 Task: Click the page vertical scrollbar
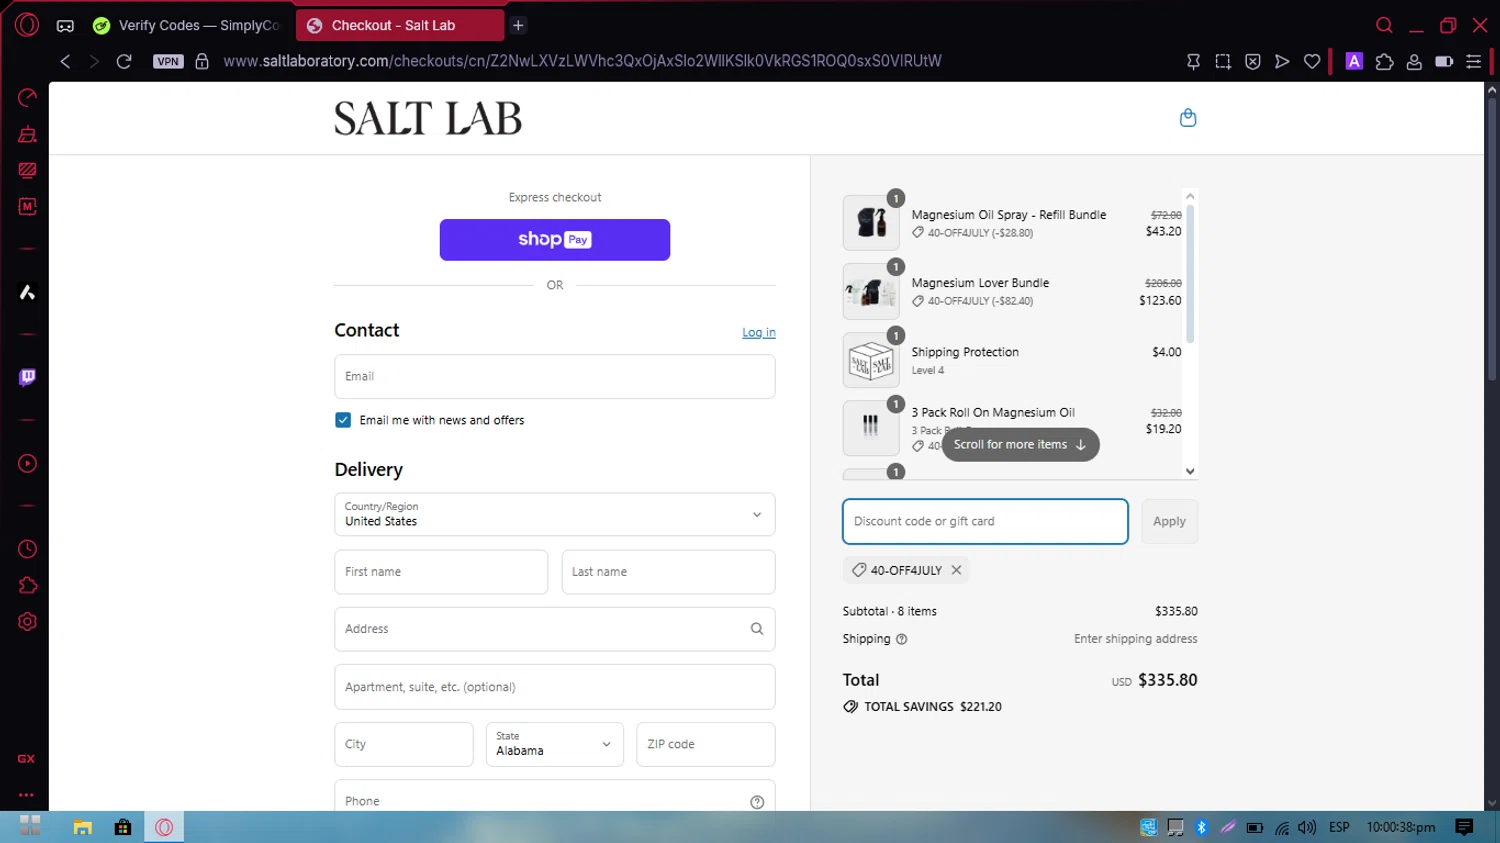[1492, 238]
